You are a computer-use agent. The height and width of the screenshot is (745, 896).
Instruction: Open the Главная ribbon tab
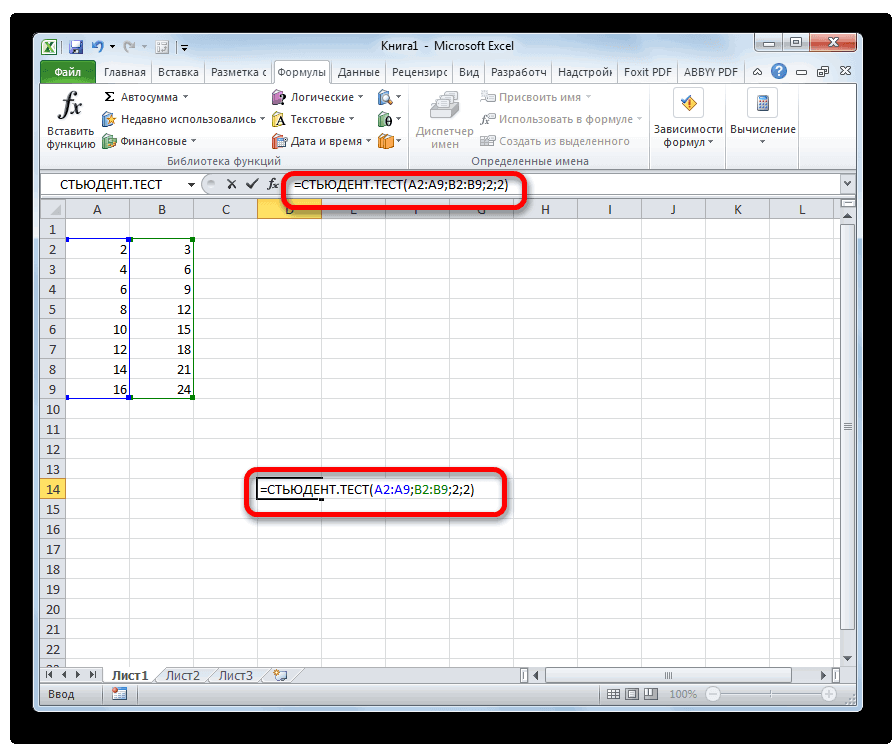tap(125, 72)
